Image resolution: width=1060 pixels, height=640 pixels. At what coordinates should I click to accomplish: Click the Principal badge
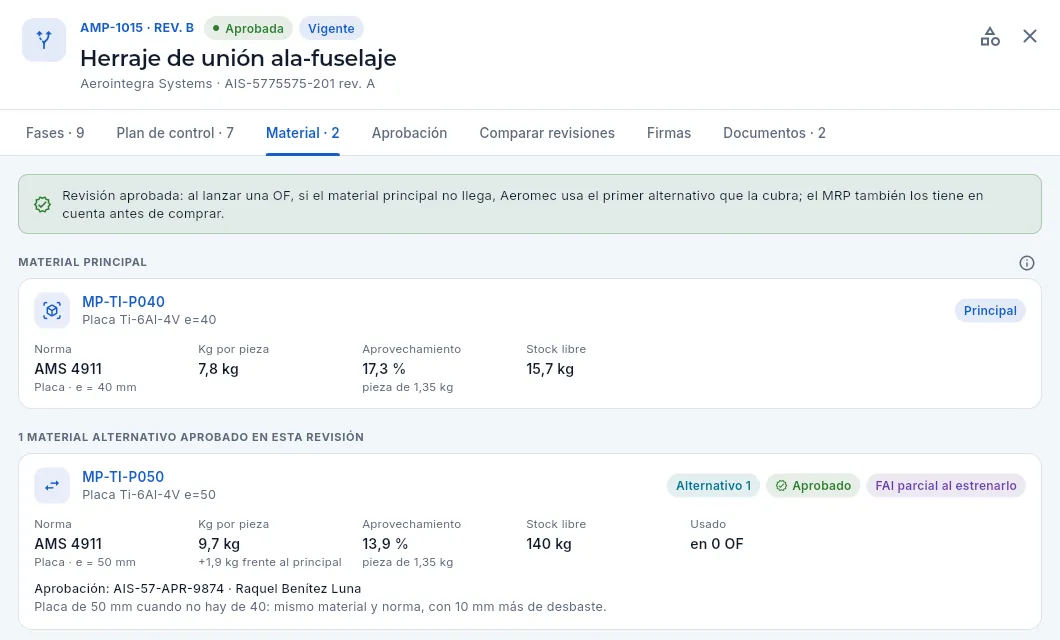coord(990,311)
